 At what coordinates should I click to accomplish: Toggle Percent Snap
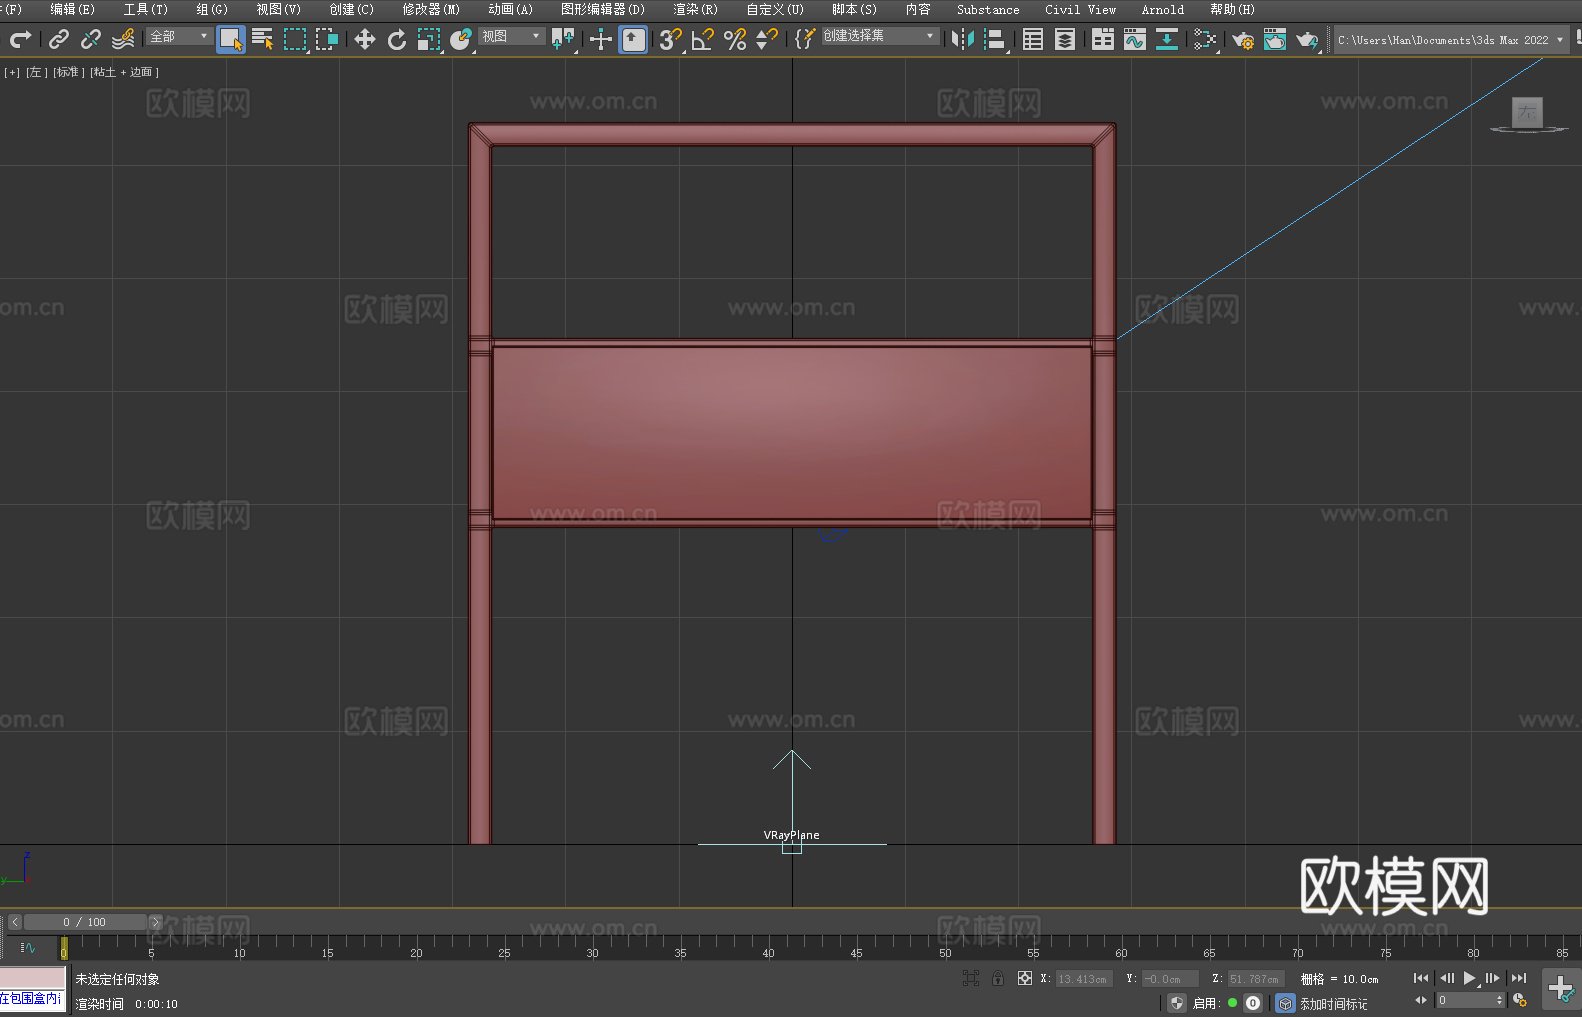click(x=735, y=40)
